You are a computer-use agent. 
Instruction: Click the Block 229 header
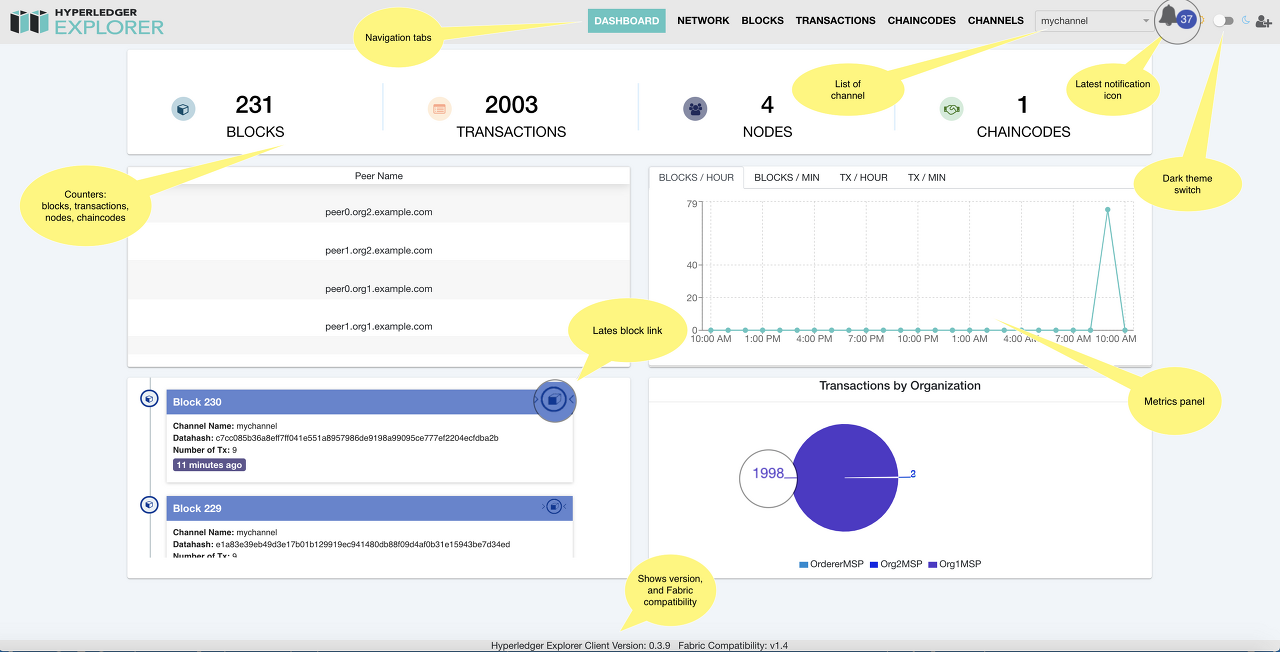coord(369,508)
